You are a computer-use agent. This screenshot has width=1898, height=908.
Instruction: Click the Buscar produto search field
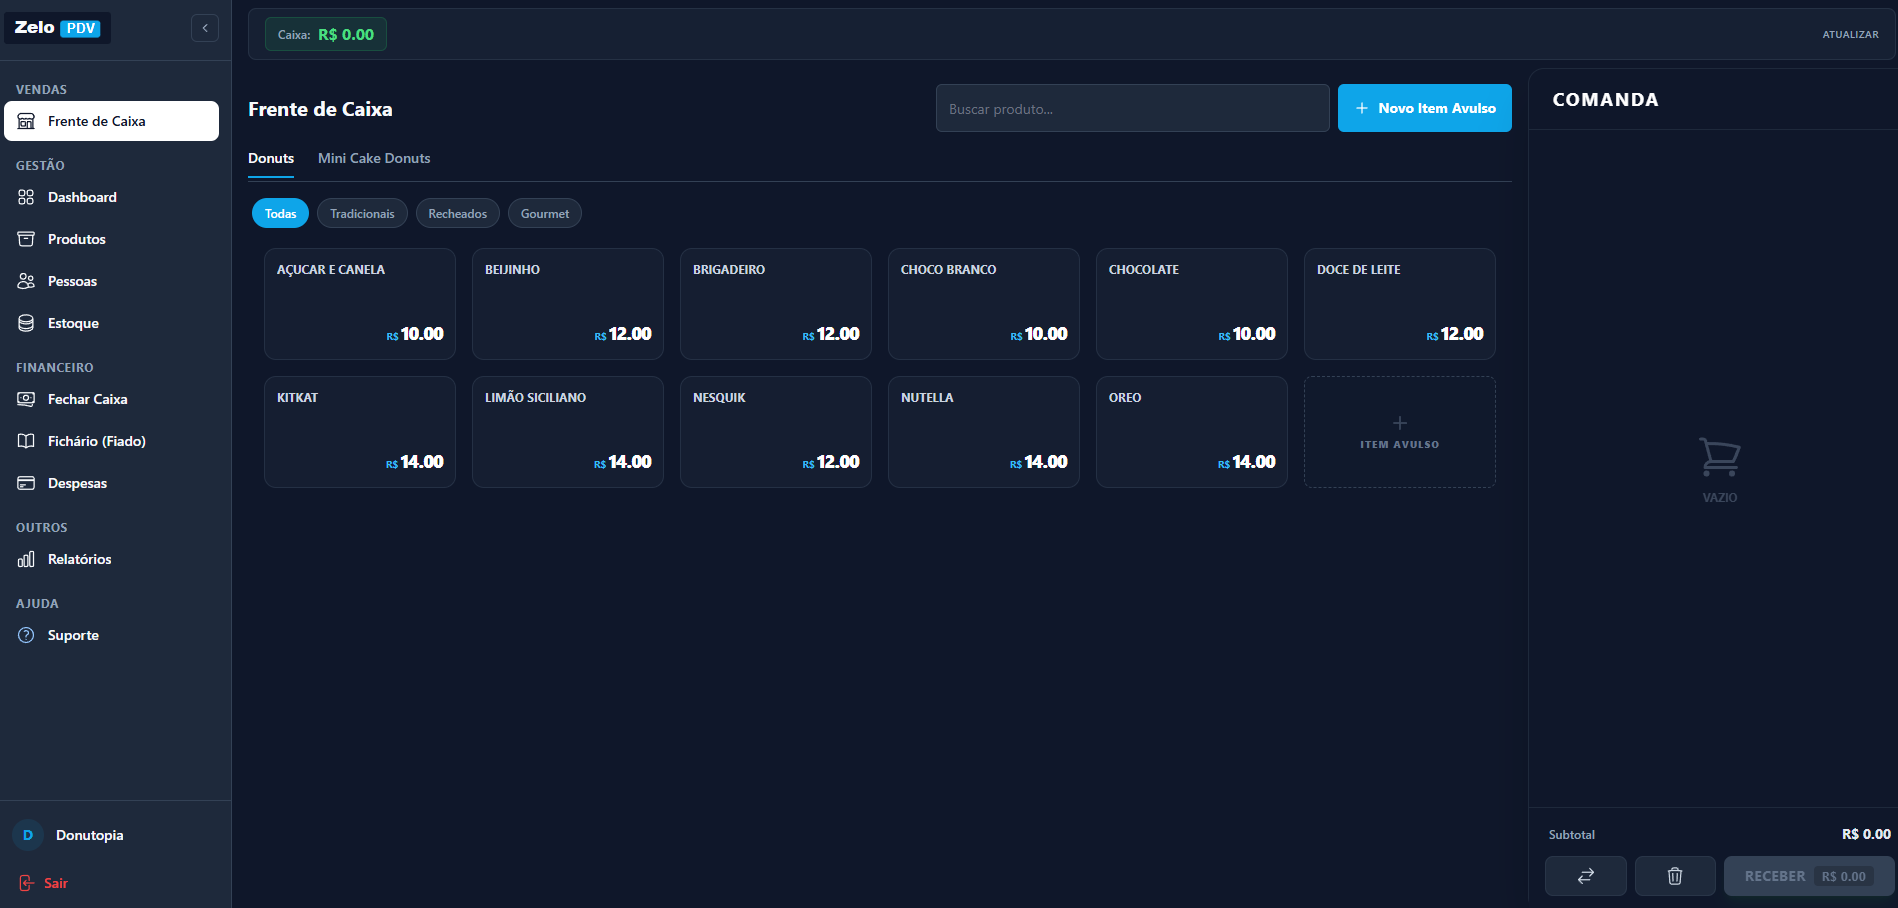[x=1132, y=108]
